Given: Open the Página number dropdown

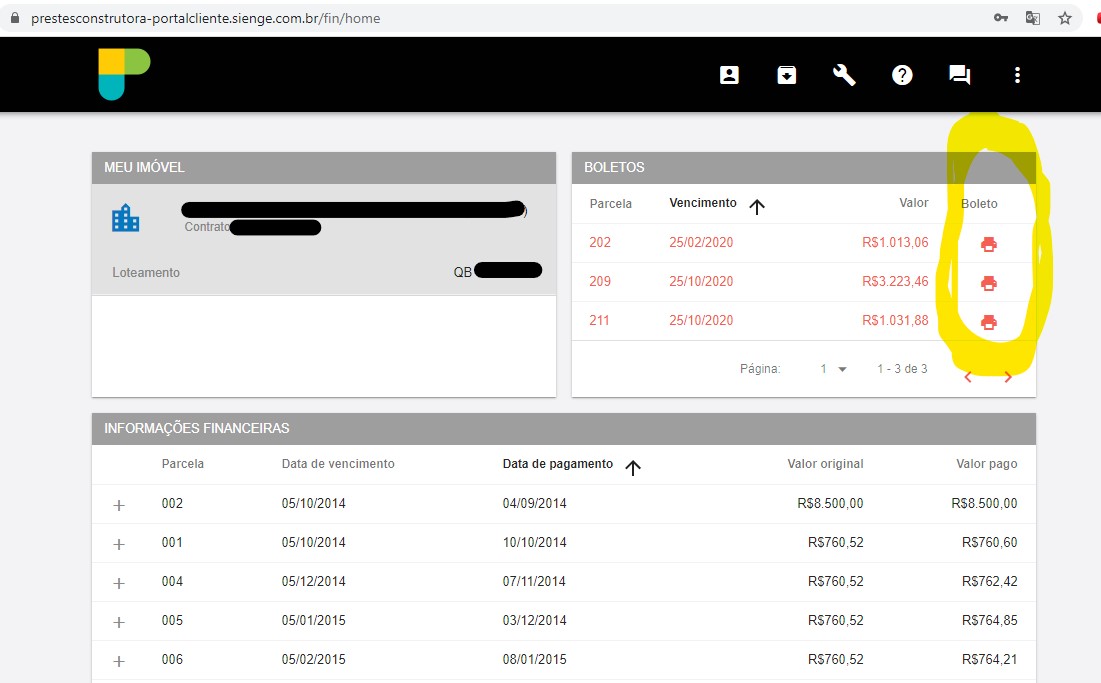Looking at the screenshot, I should pos(833,369).
